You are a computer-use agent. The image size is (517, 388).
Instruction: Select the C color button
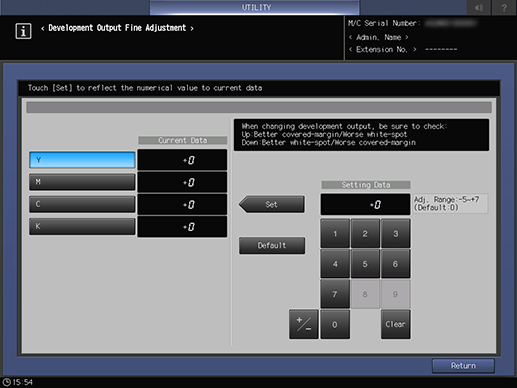click(82, 204)
